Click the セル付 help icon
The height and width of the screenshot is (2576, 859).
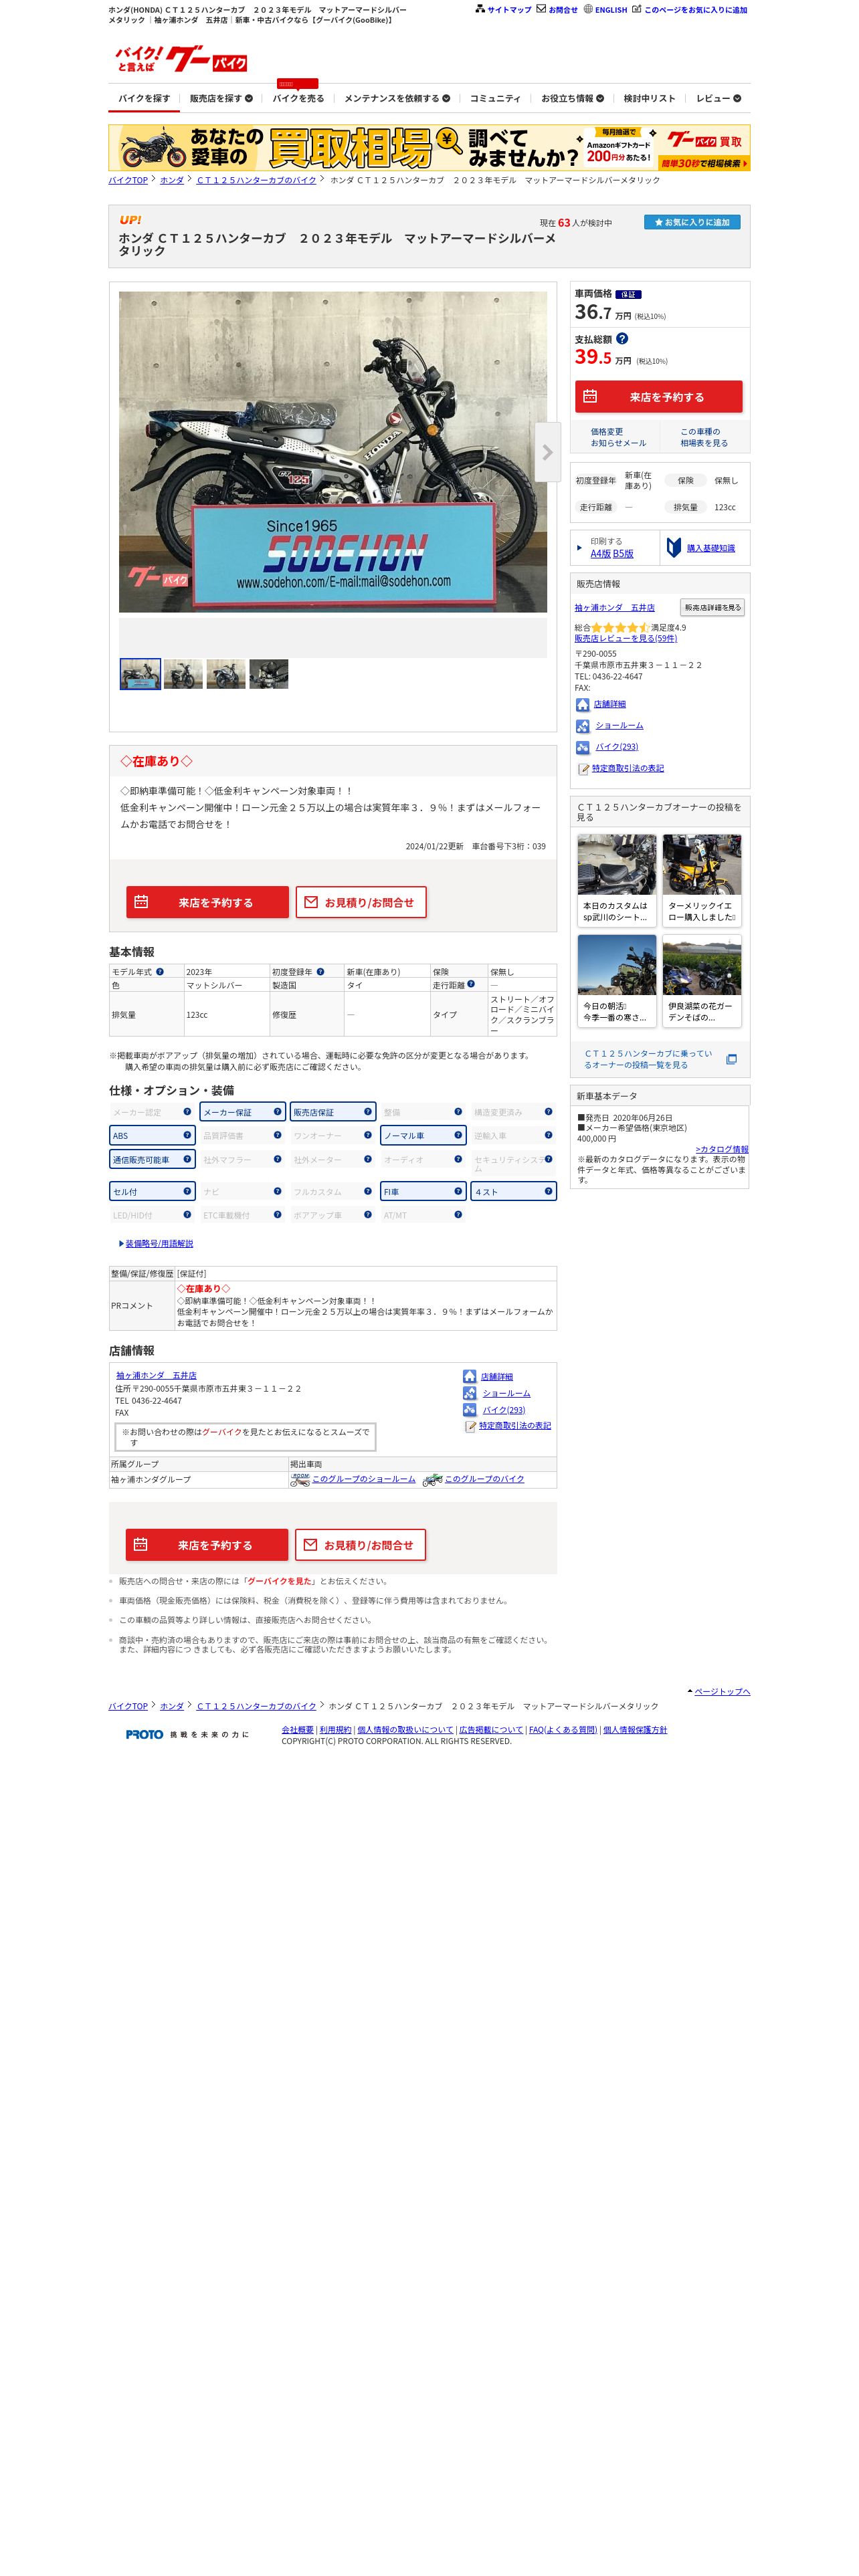point(187,1191)
